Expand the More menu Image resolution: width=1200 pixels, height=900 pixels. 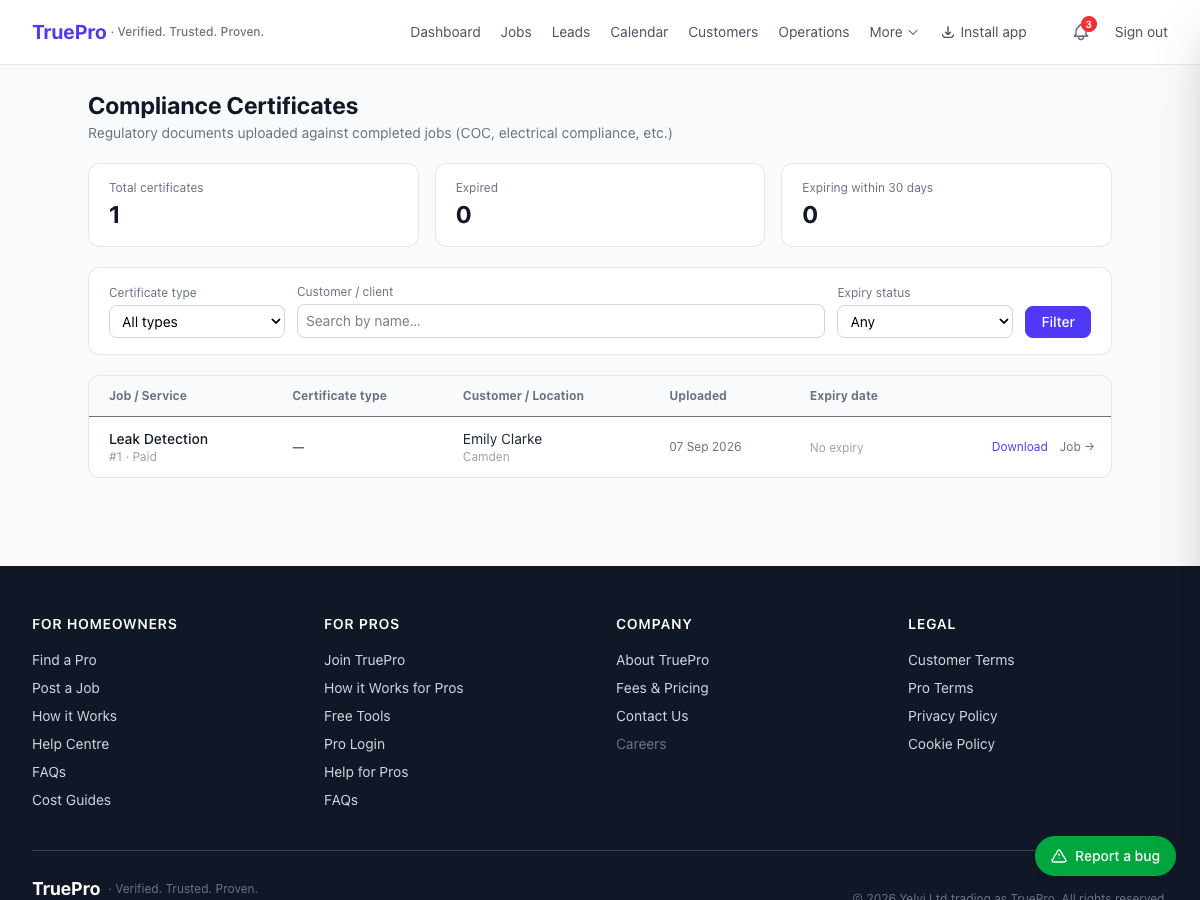click(893, 32)
